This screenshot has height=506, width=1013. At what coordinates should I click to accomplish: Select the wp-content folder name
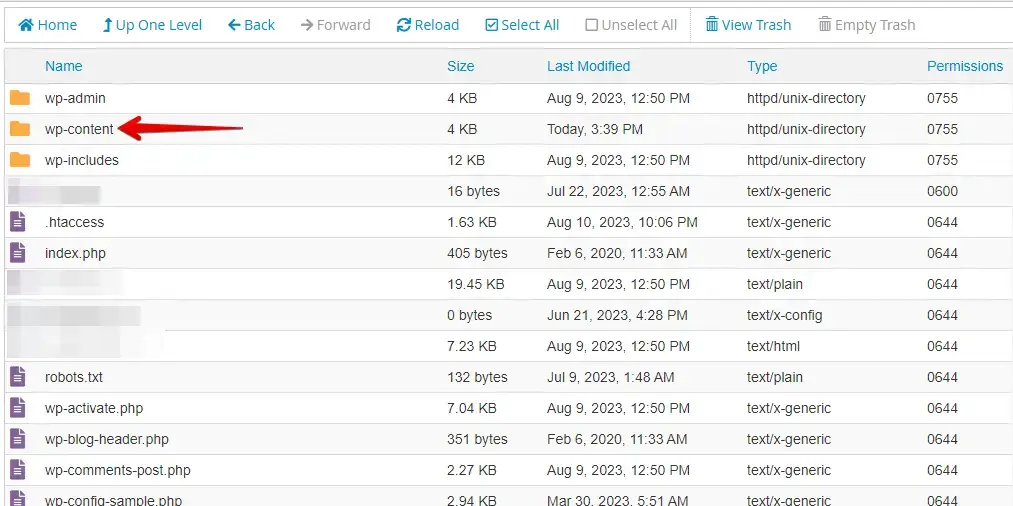click(79, 129)
